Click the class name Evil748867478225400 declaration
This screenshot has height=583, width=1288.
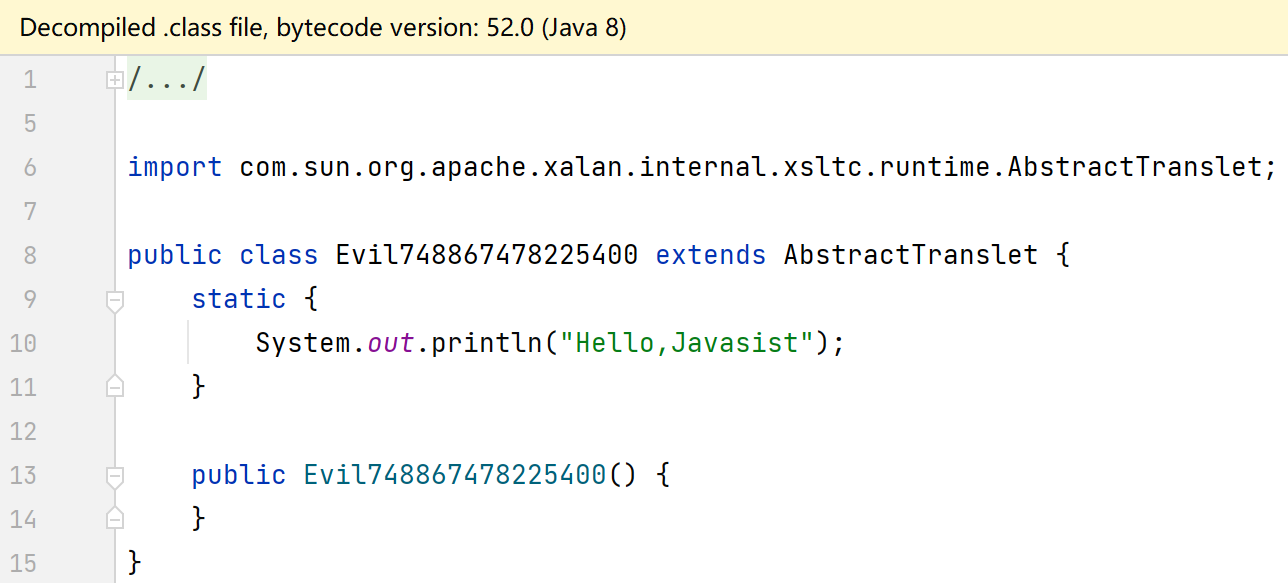coord(486,255)
